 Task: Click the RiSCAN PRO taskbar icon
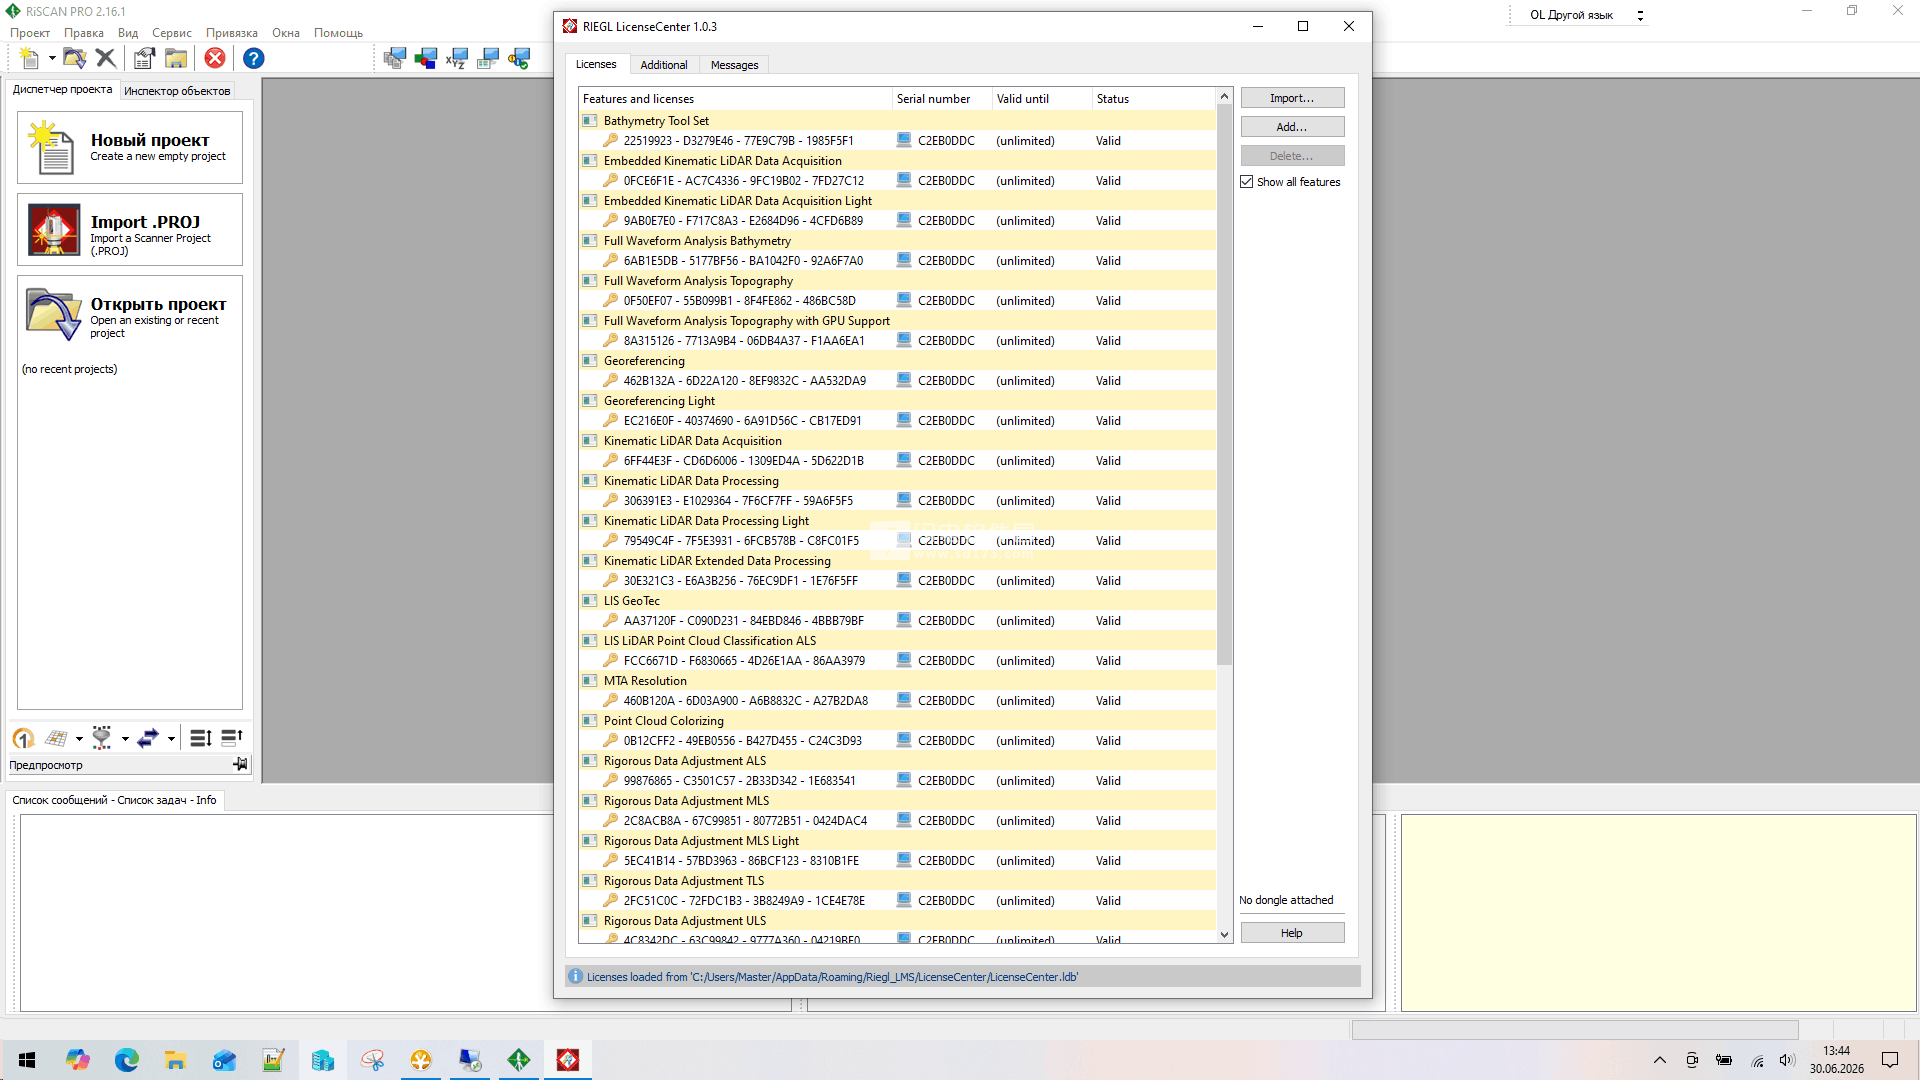[519, 1060]
